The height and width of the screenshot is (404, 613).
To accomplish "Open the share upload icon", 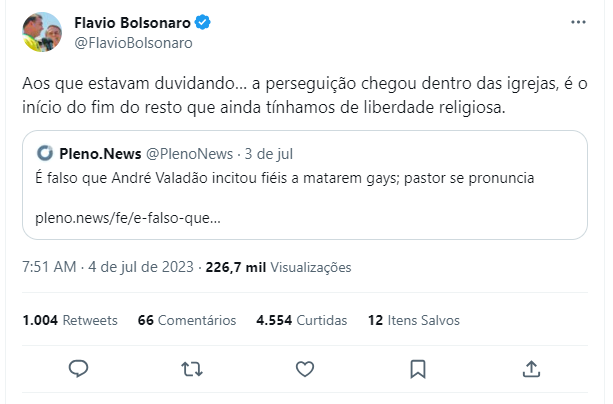I will [x=531, y=369].
